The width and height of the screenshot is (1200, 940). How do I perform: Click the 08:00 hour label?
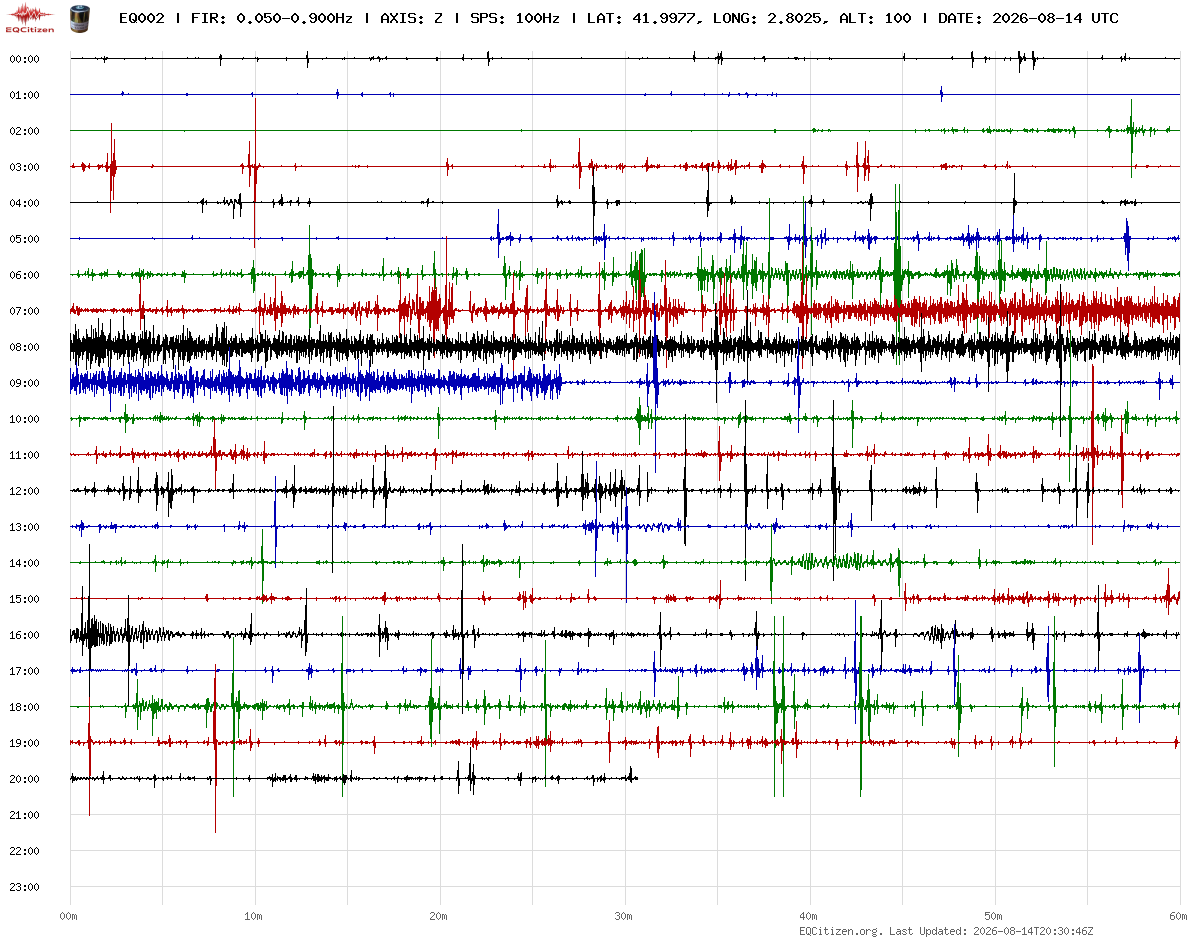click(24, 347)
